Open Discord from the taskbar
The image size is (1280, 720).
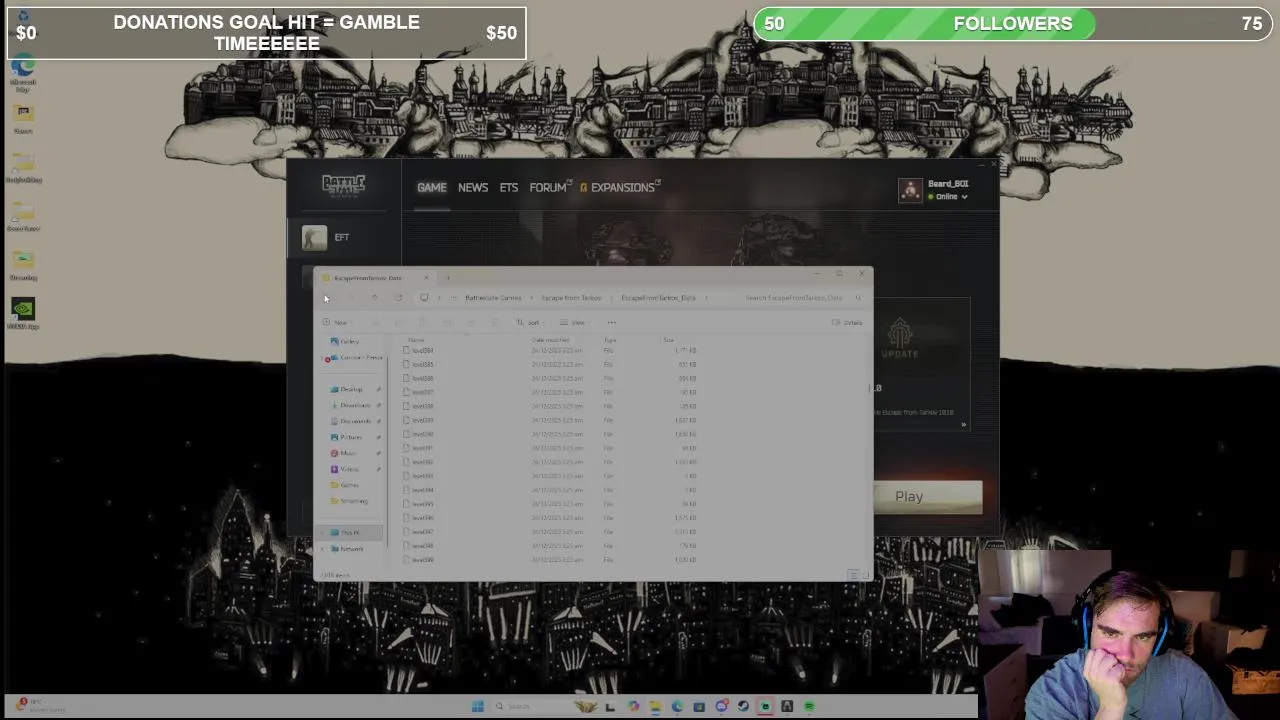pos(721,706)
